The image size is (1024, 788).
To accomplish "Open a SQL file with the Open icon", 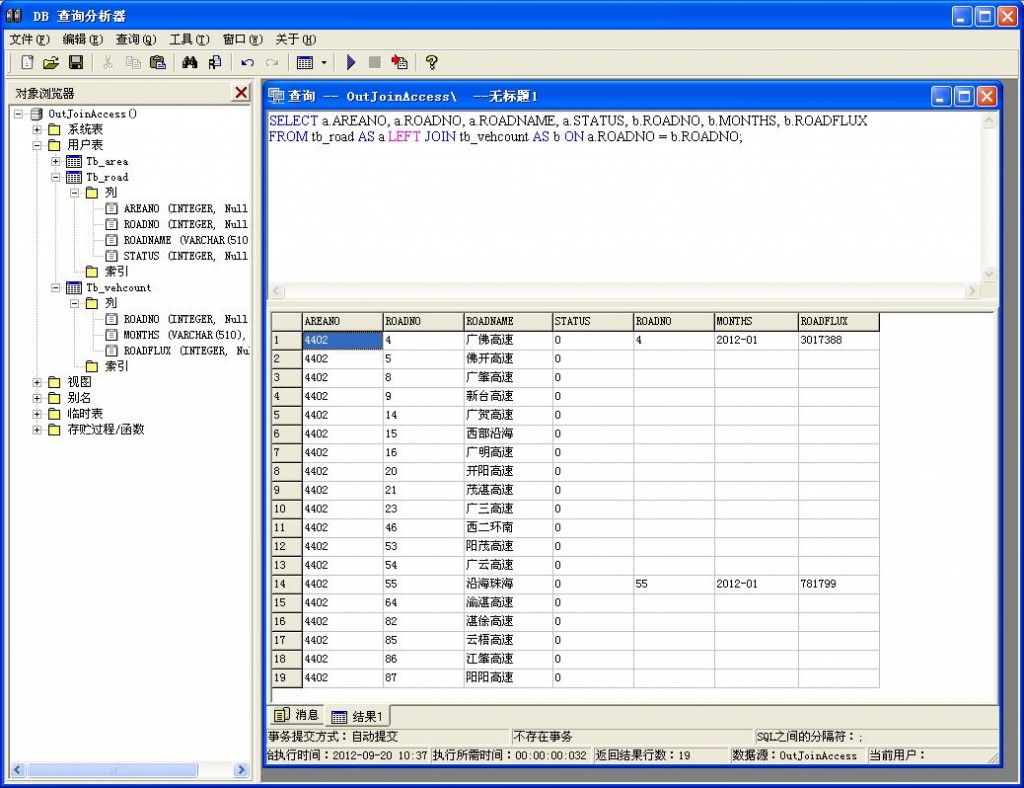I will coord(50,62).
